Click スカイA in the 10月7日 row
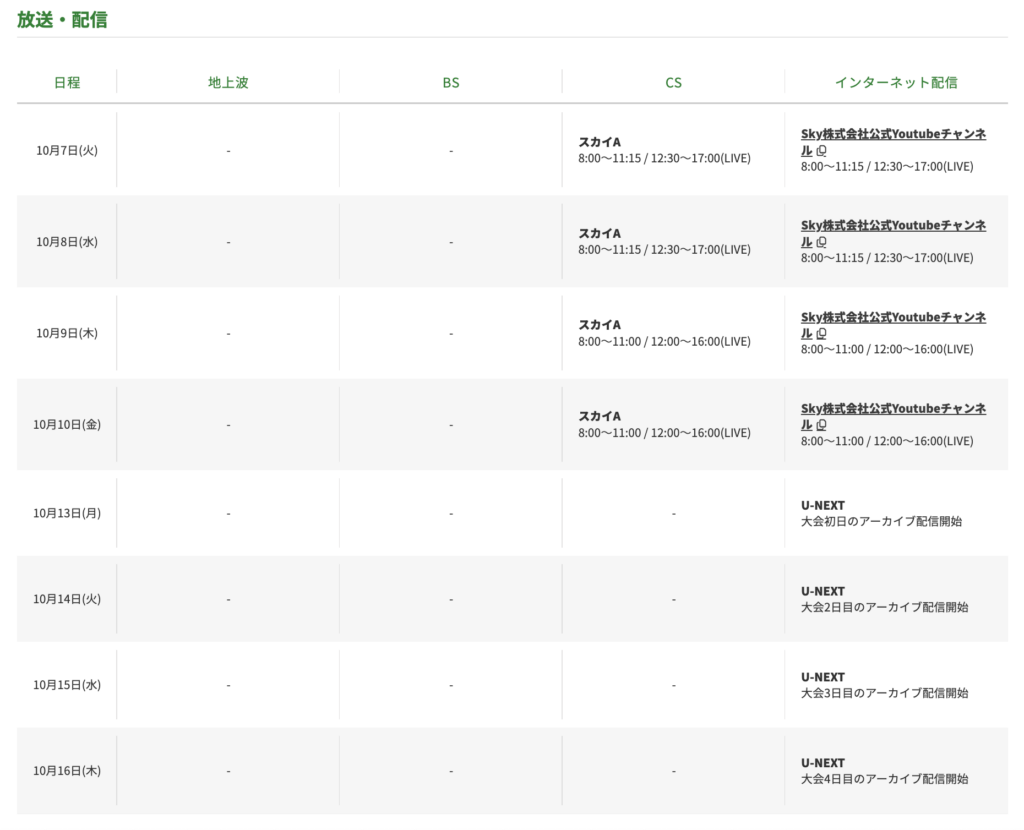The image size is (1024, 830). (599, 142)
